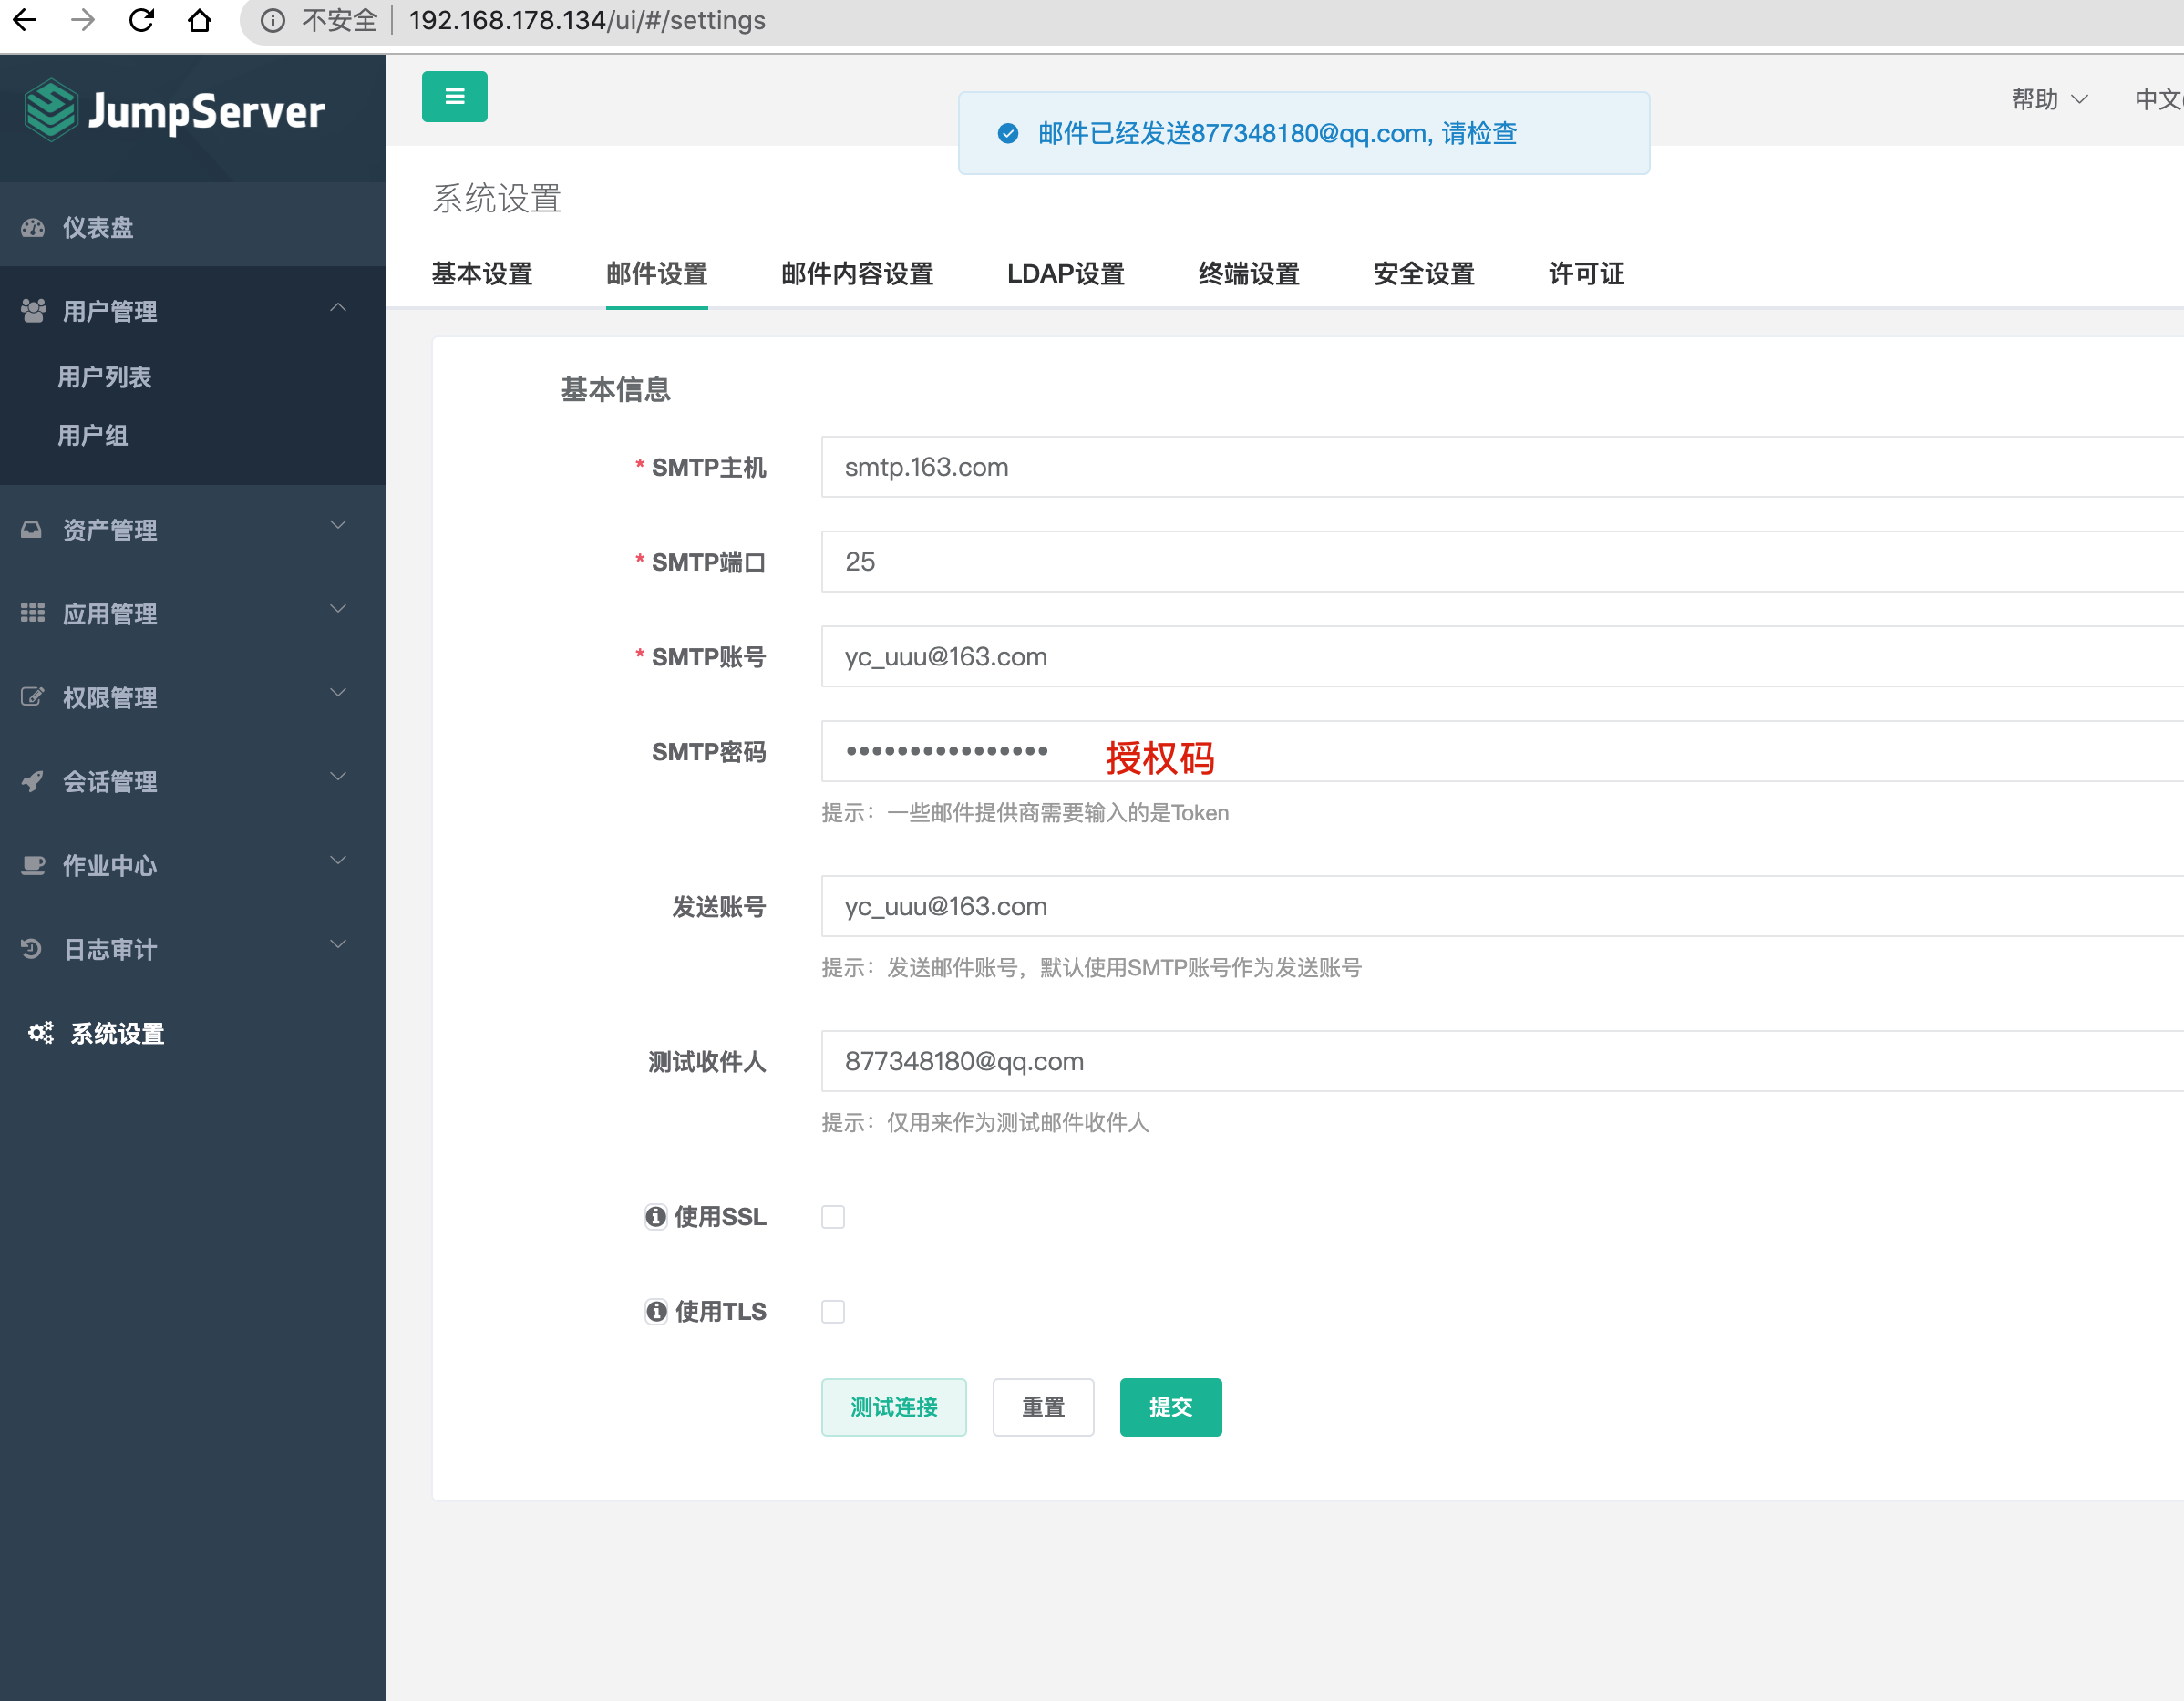Enable the 使用SSL checkbox
The height and width of the screenshot is (1701, 2184).
coord(833,1217)
